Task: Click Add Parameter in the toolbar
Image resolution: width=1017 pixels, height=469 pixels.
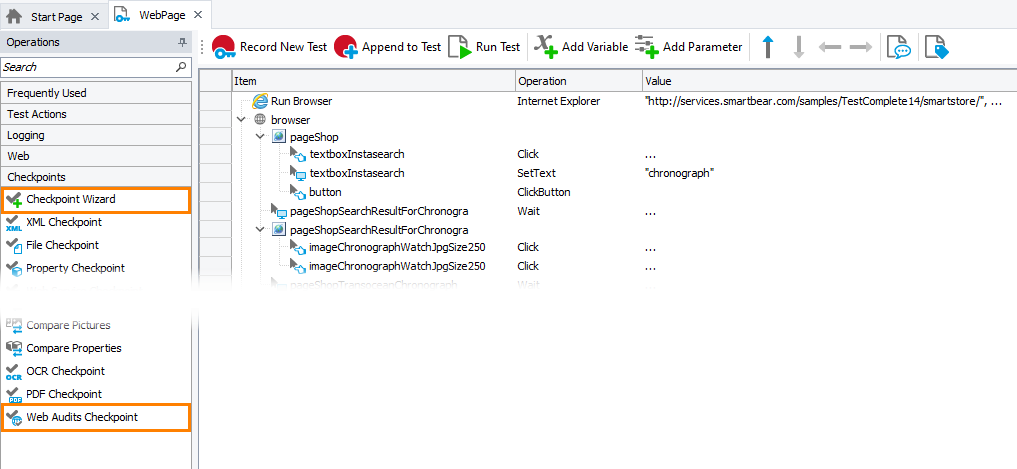Action: click(688, 47)
